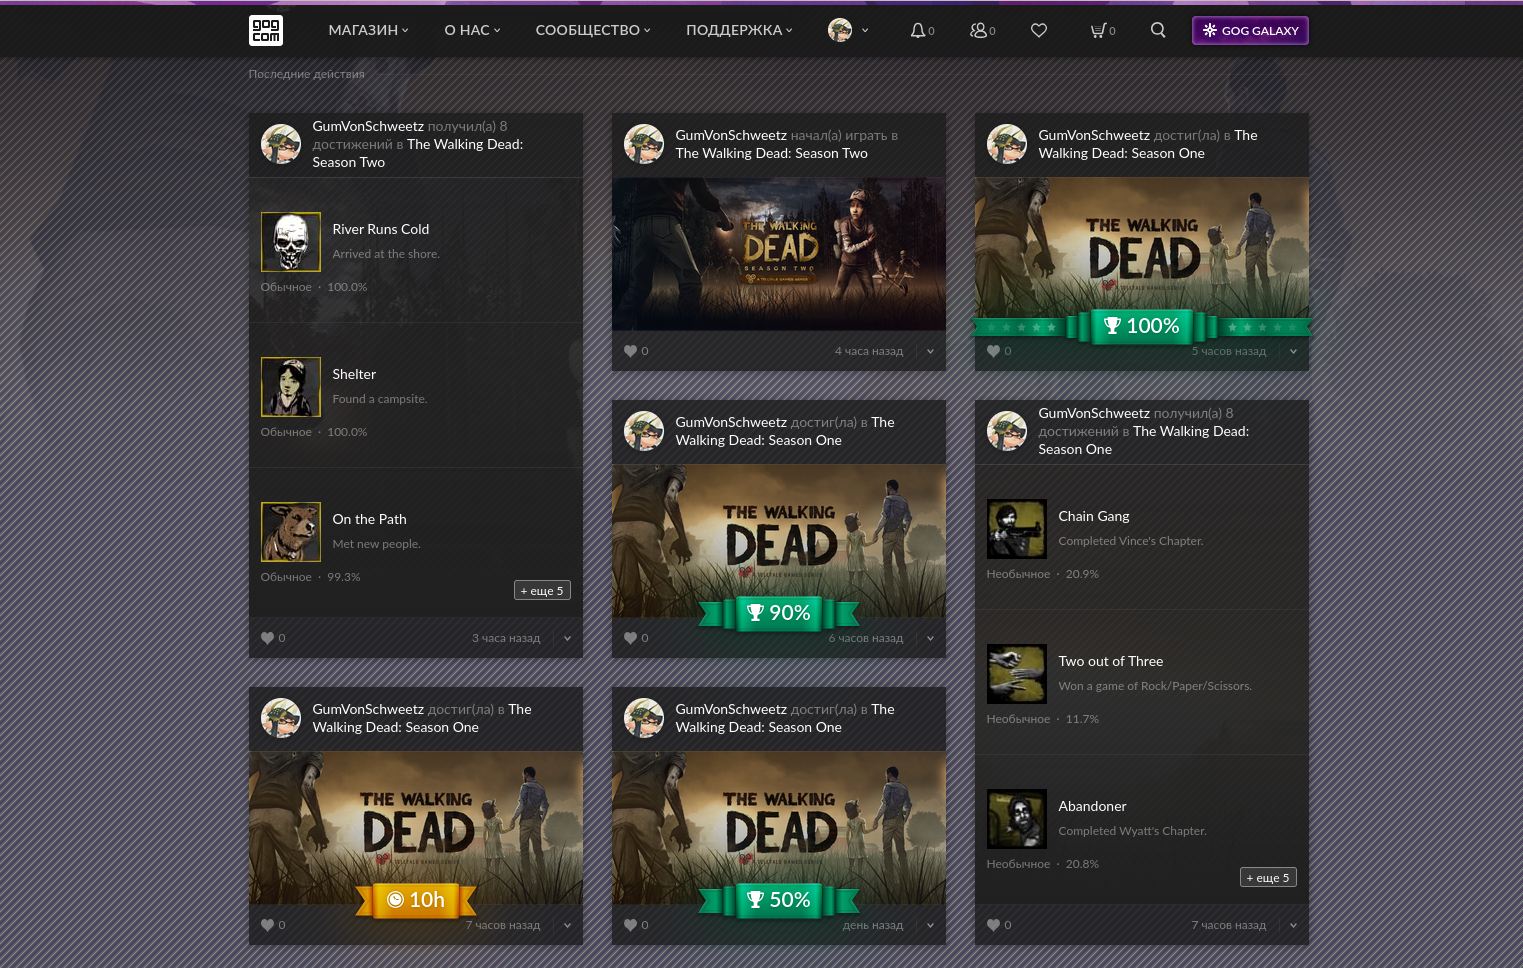Click the avatar on the 10h playtime card
The width and height of the screenshot is (1523, 968).
281,718
